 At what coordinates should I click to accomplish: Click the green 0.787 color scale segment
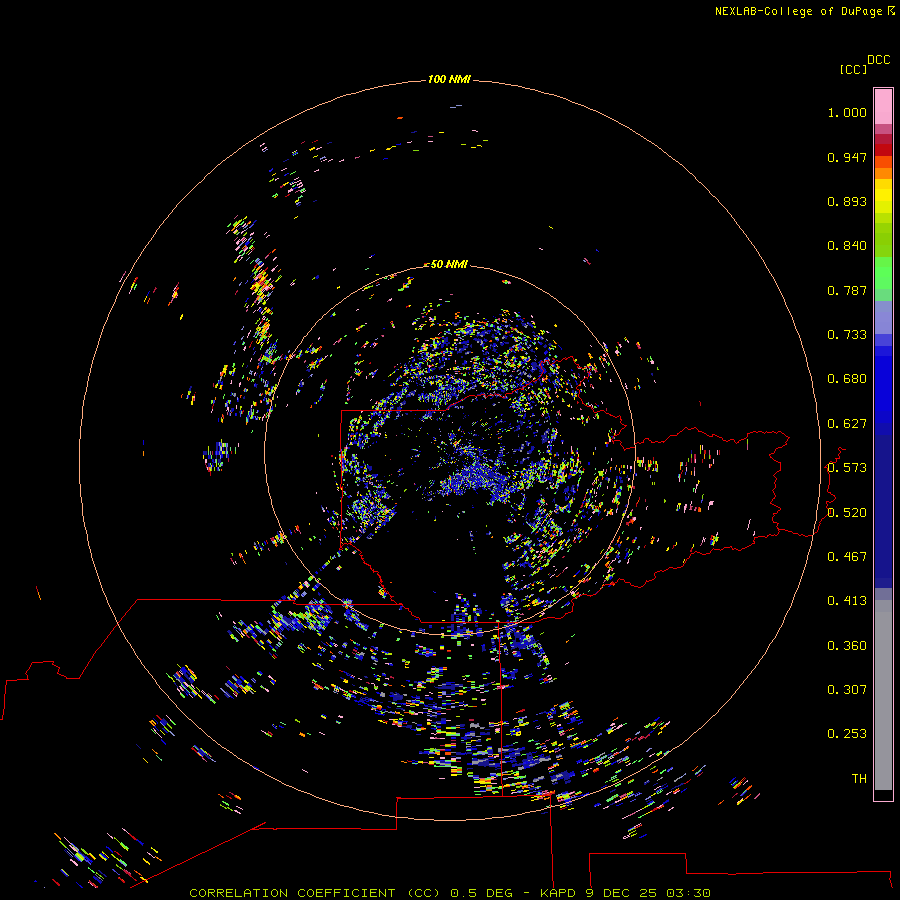tap(883, 279)
